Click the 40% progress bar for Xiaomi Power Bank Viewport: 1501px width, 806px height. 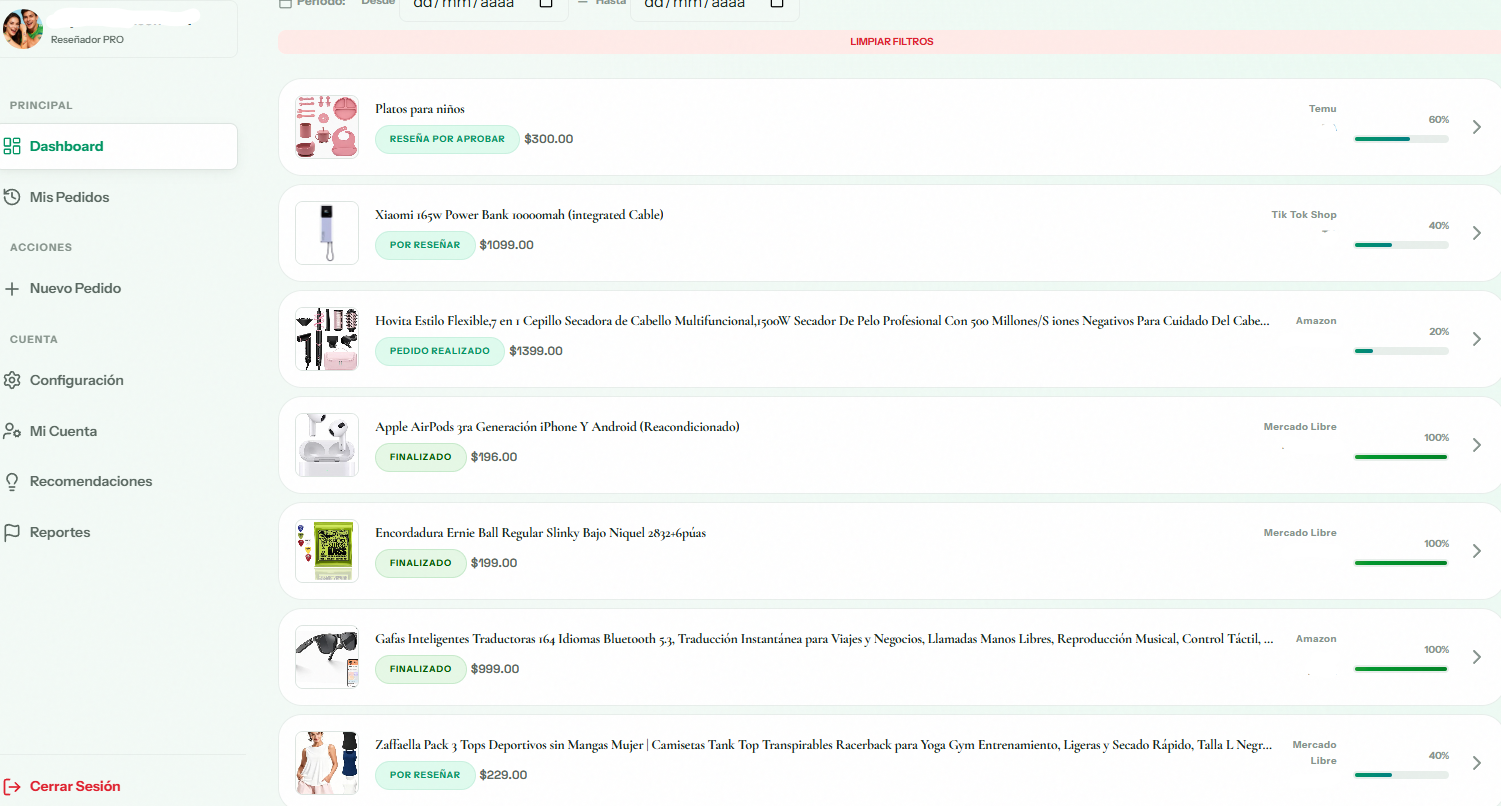1401,245
